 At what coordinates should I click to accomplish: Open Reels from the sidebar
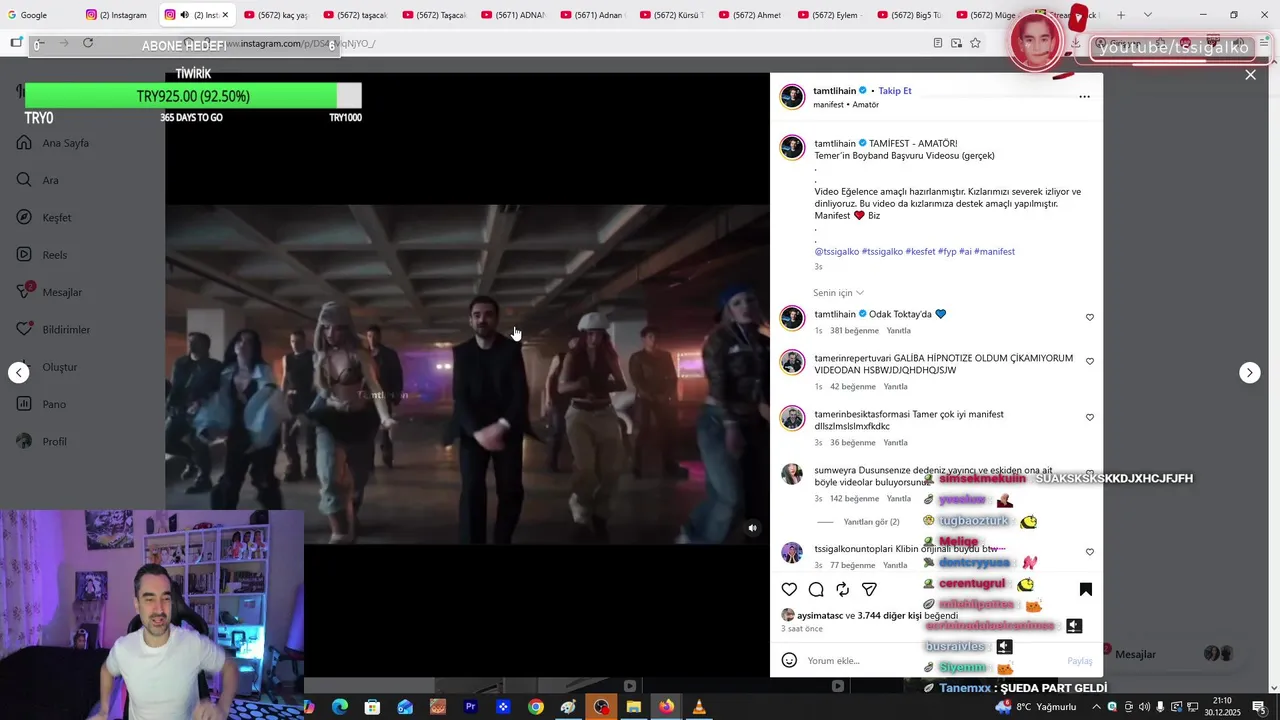pyautogui.click(x=42, y=255)
